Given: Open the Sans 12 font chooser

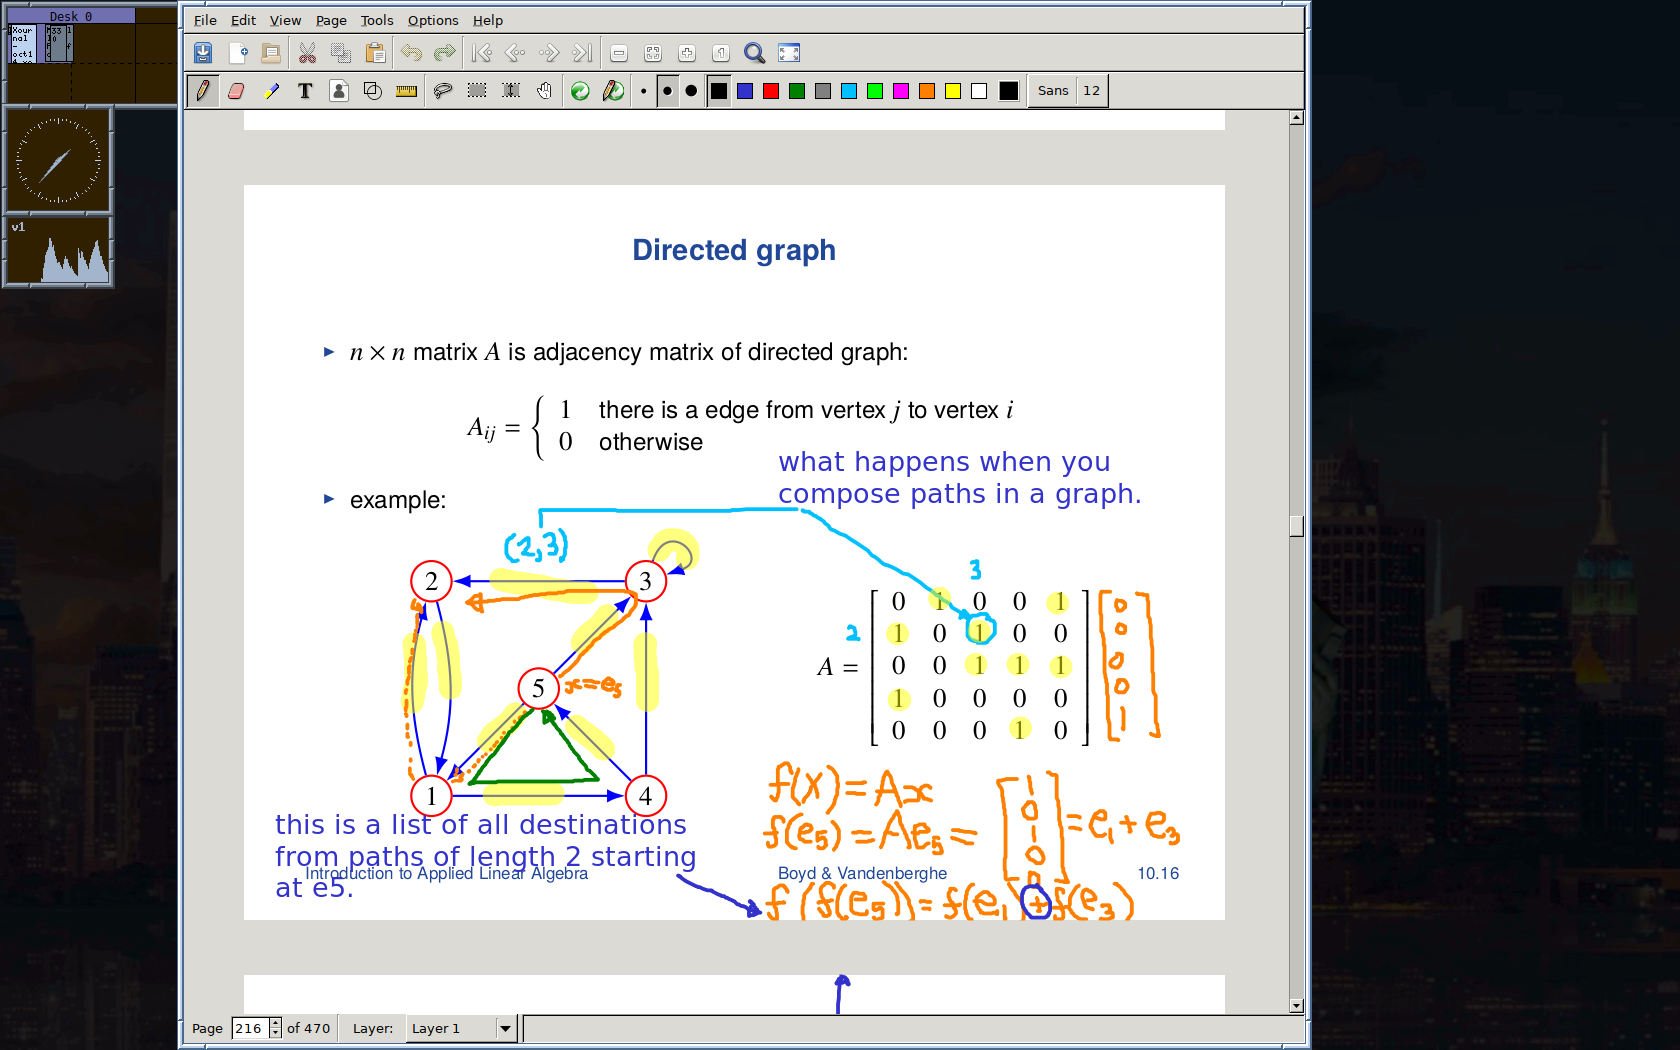Looking at the screenshot, I should [x=1068, y=91].
